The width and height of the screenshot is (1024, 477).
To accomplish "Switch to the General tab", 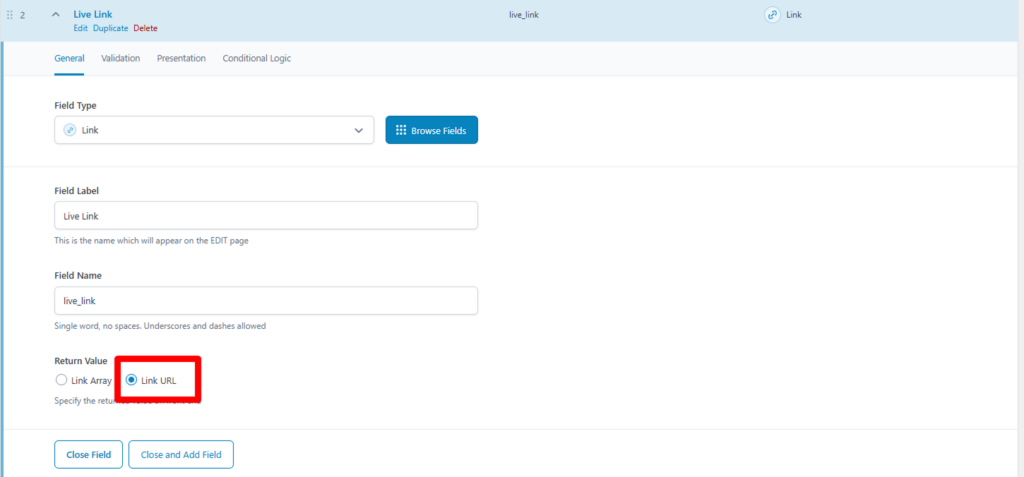I will [69, 58].
